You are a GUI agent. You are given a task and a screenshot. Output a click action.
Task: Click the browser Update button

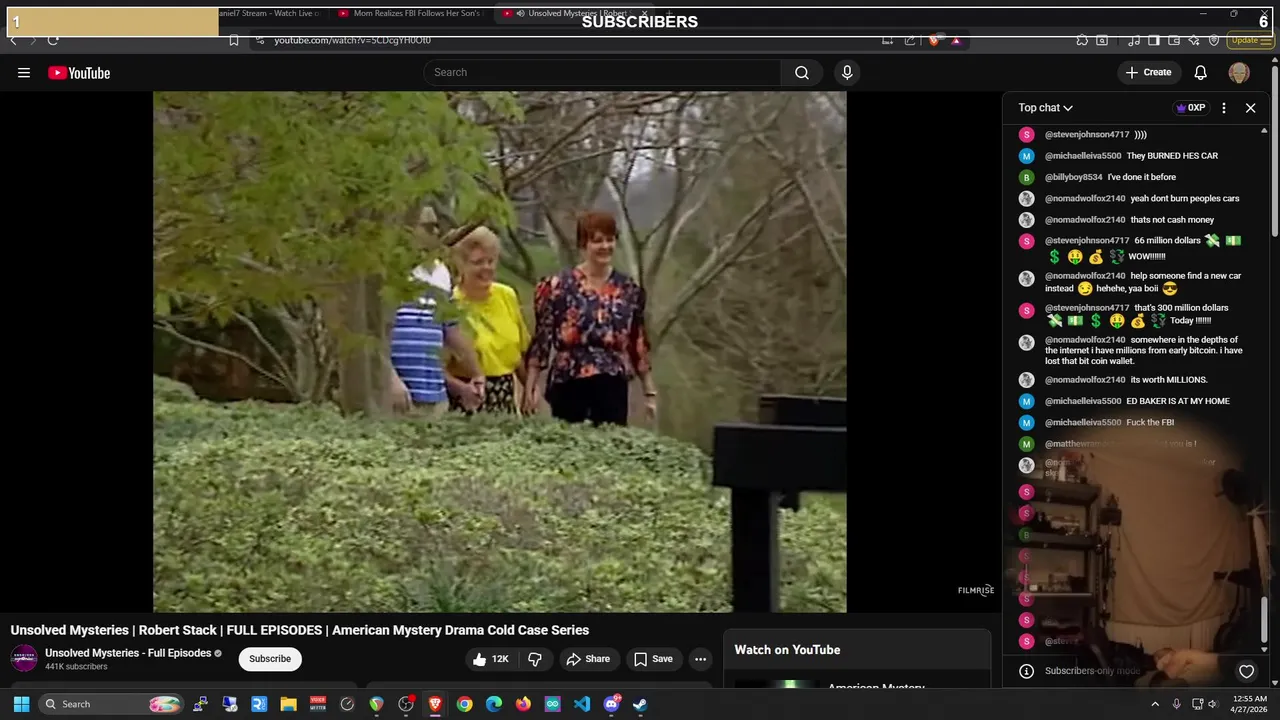(x=1248, y=40)
